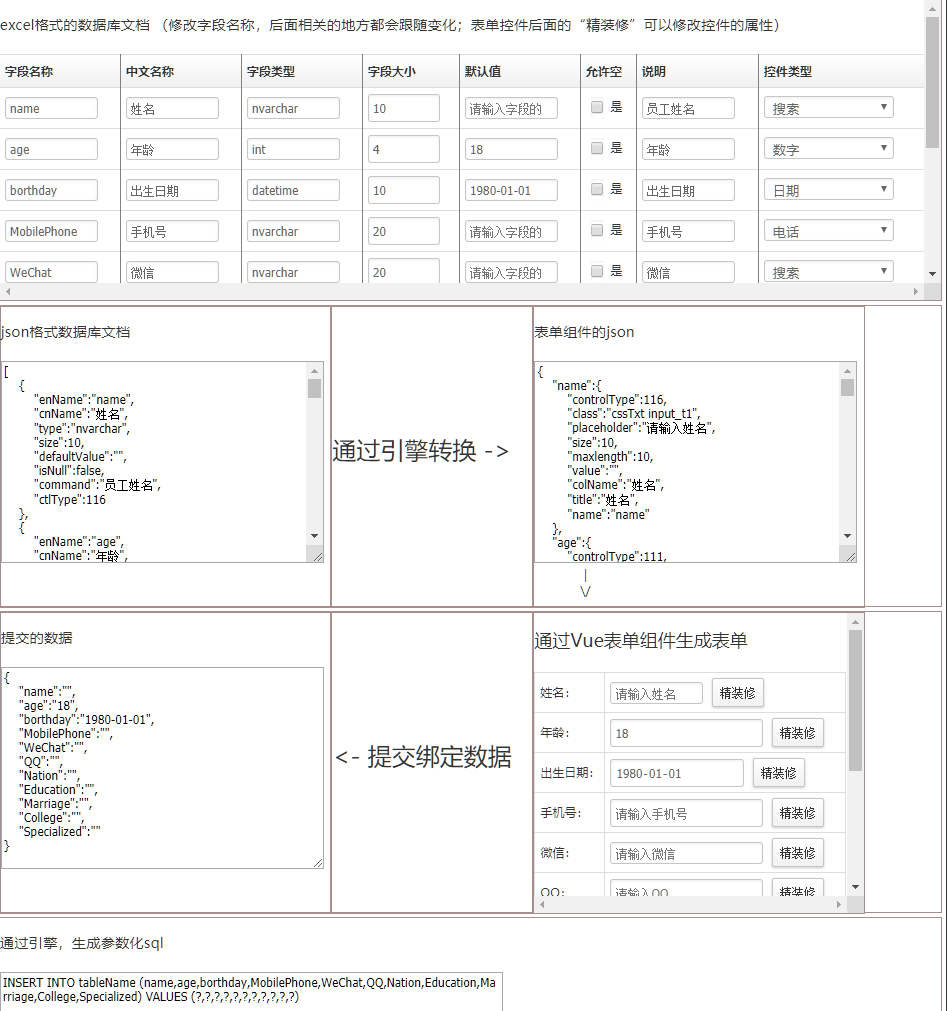Open control type dropdown showing 数字
Screen dimensions: 947x1011
828,149
